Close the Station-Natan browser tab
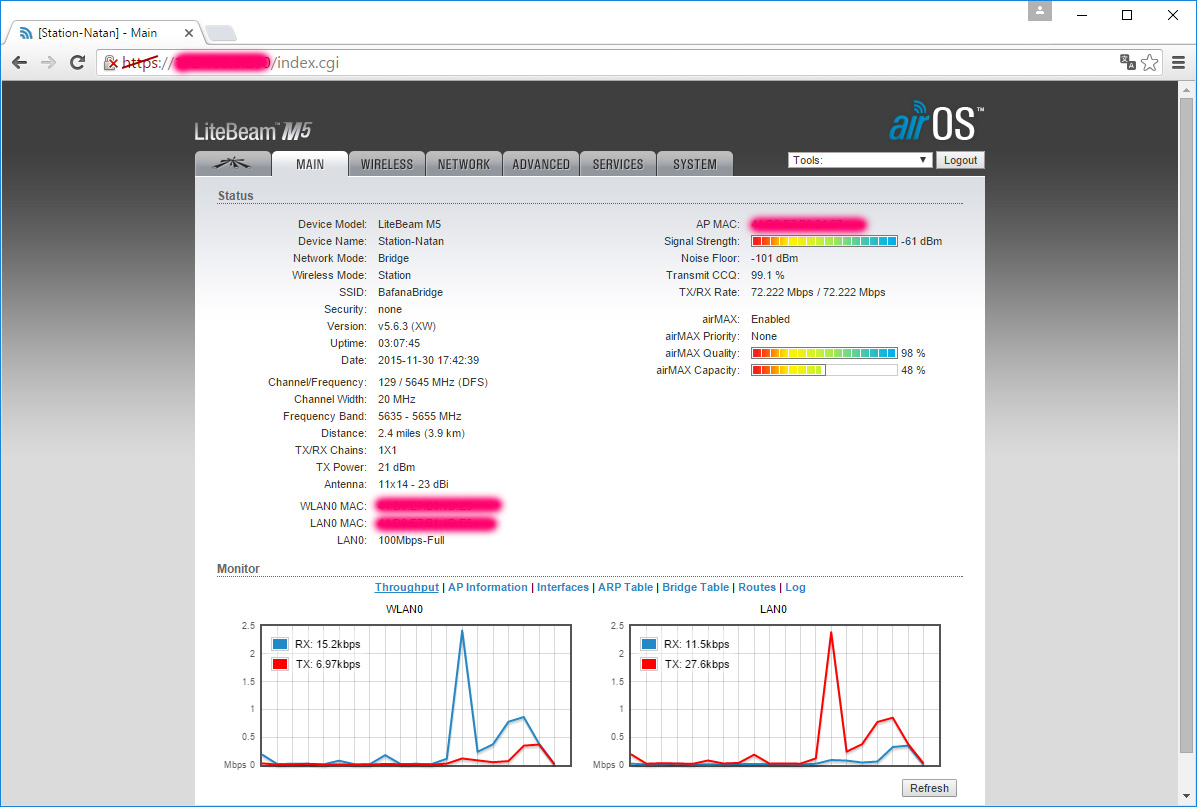 tap(189, 33)
